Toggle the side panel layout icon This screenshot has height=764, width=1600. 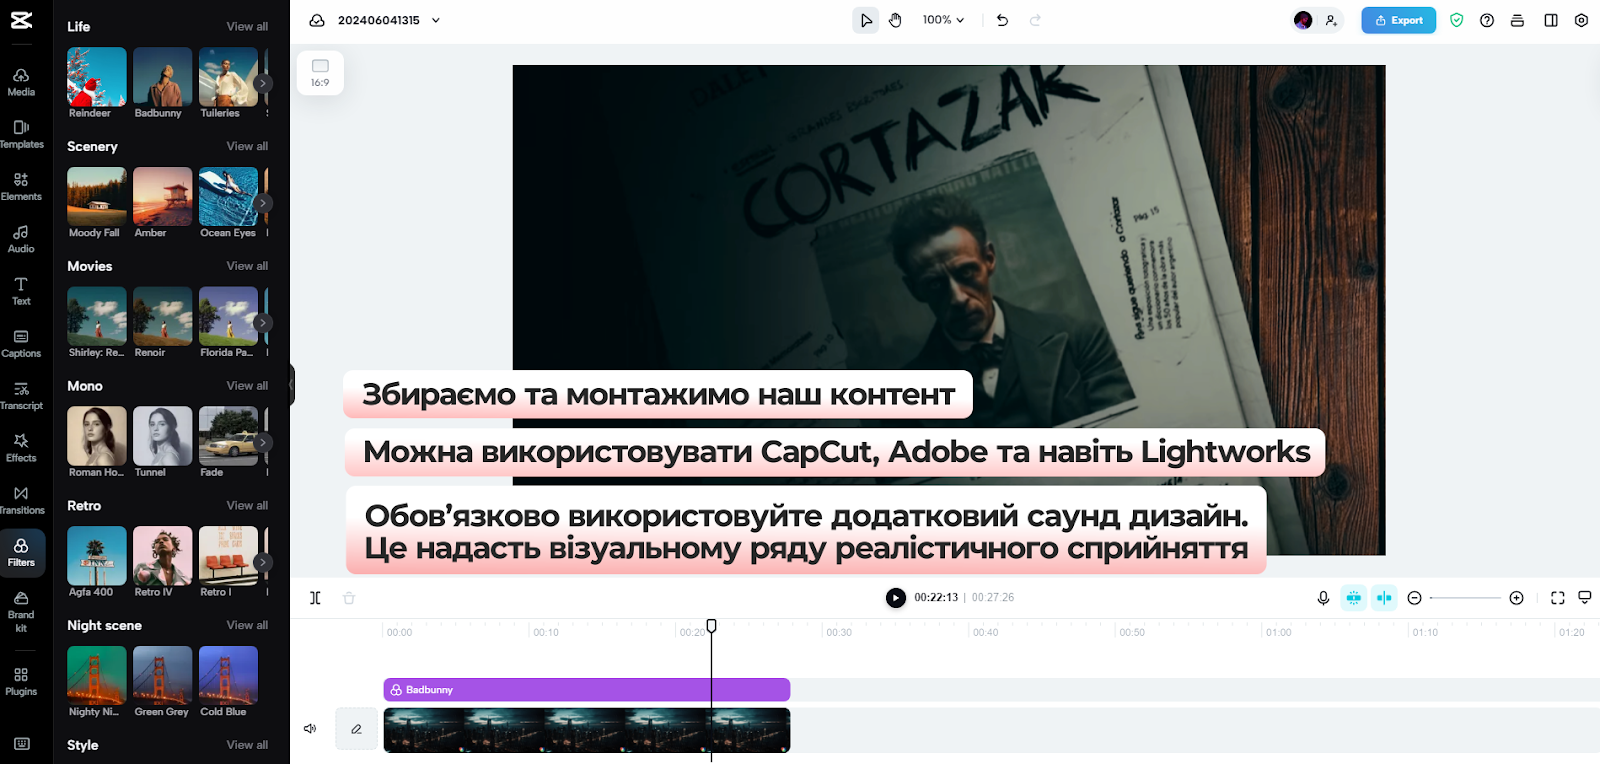(x=1551, y=20)
